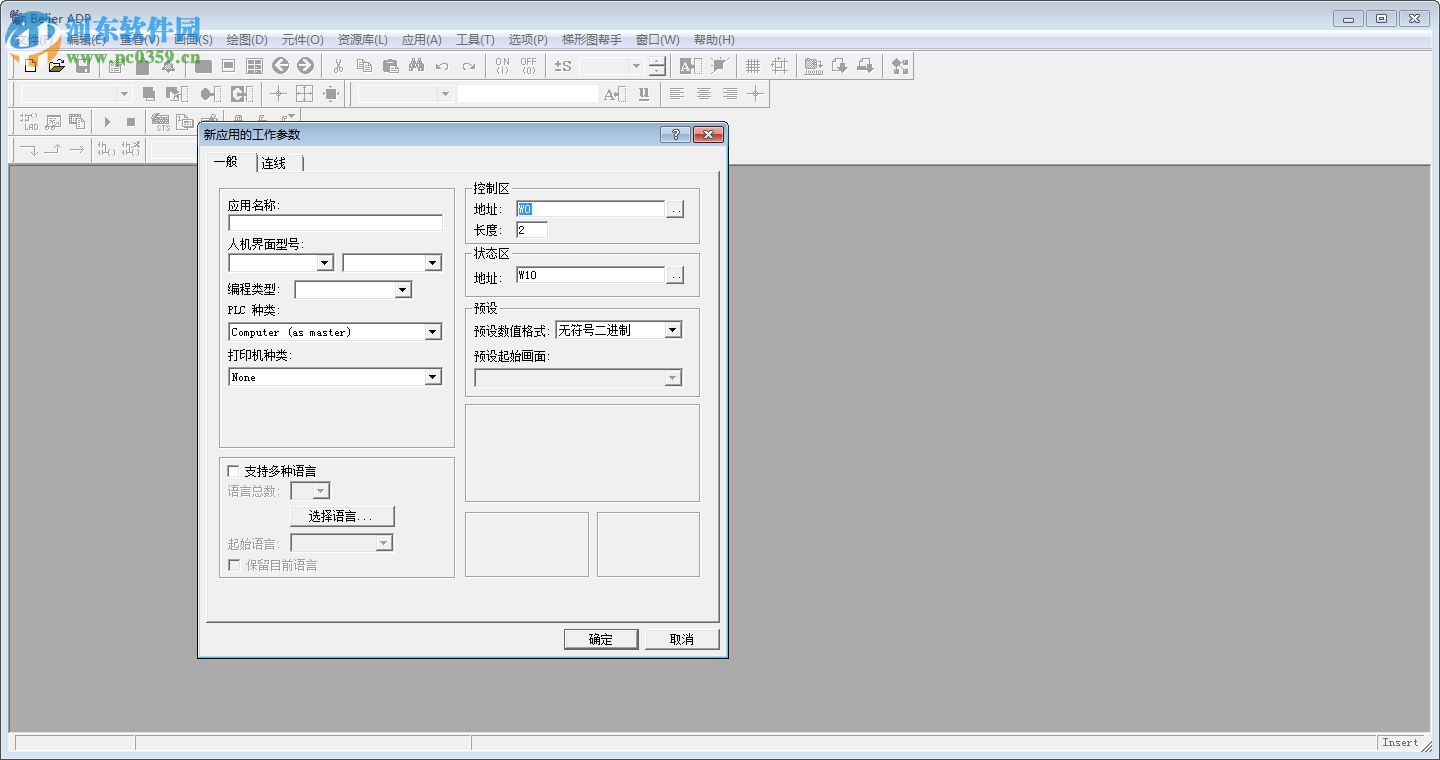The width and height of the screenshot is (1440, 760).
Task: Click the Cut scissors icon
Action: (x=338, y=66)
